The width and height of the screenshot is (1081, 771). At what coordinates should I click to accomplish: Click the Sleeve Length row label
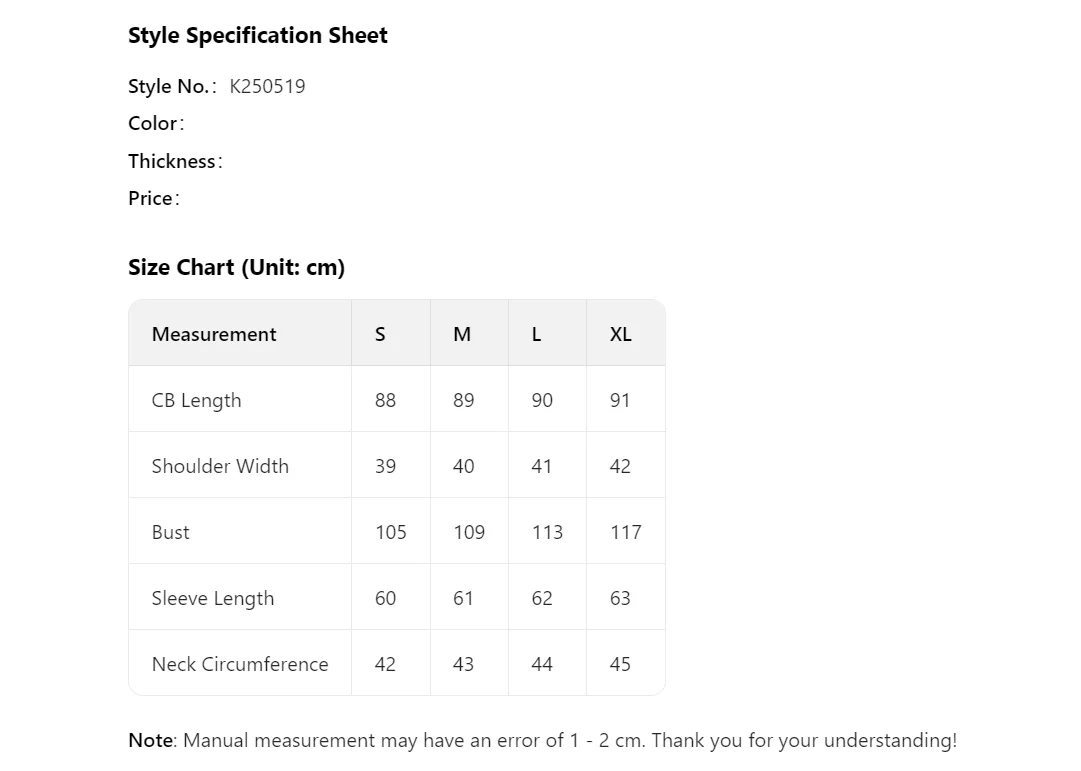213,599
